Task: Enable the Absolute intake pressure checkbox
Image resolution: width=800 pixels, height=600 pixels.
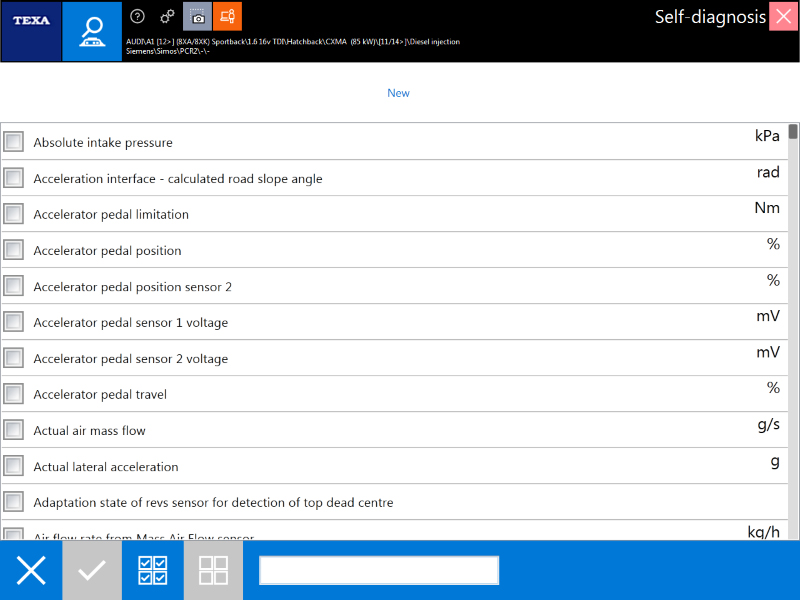Action: [x=14, y=142]
